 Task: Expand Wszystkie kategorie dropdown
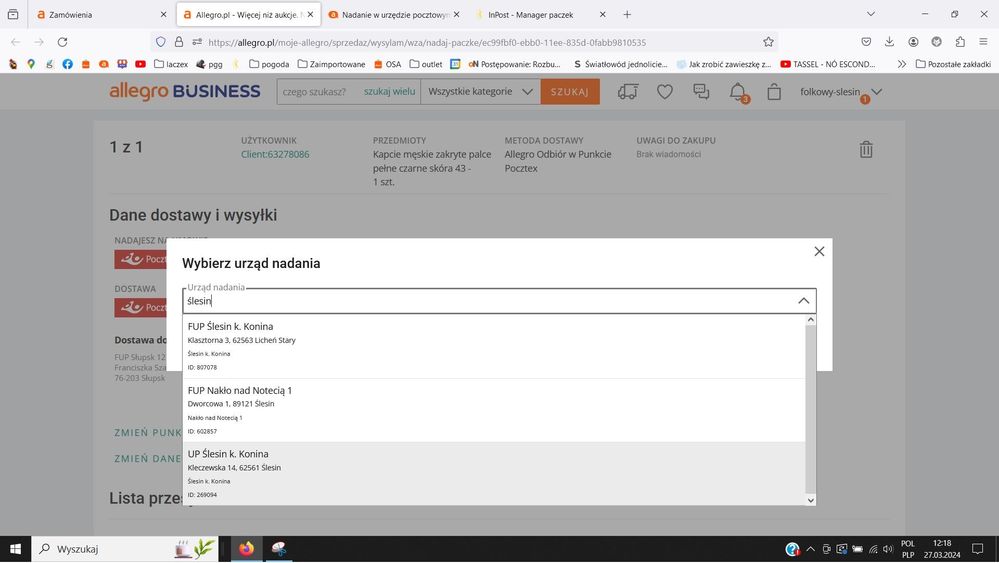click(480, 92)
